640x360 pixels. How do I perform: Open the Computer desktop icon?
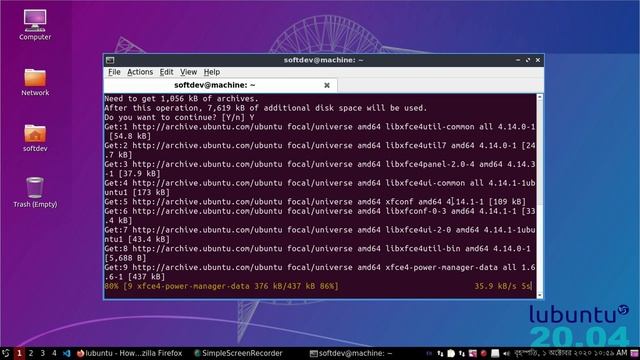click(35, 25)
